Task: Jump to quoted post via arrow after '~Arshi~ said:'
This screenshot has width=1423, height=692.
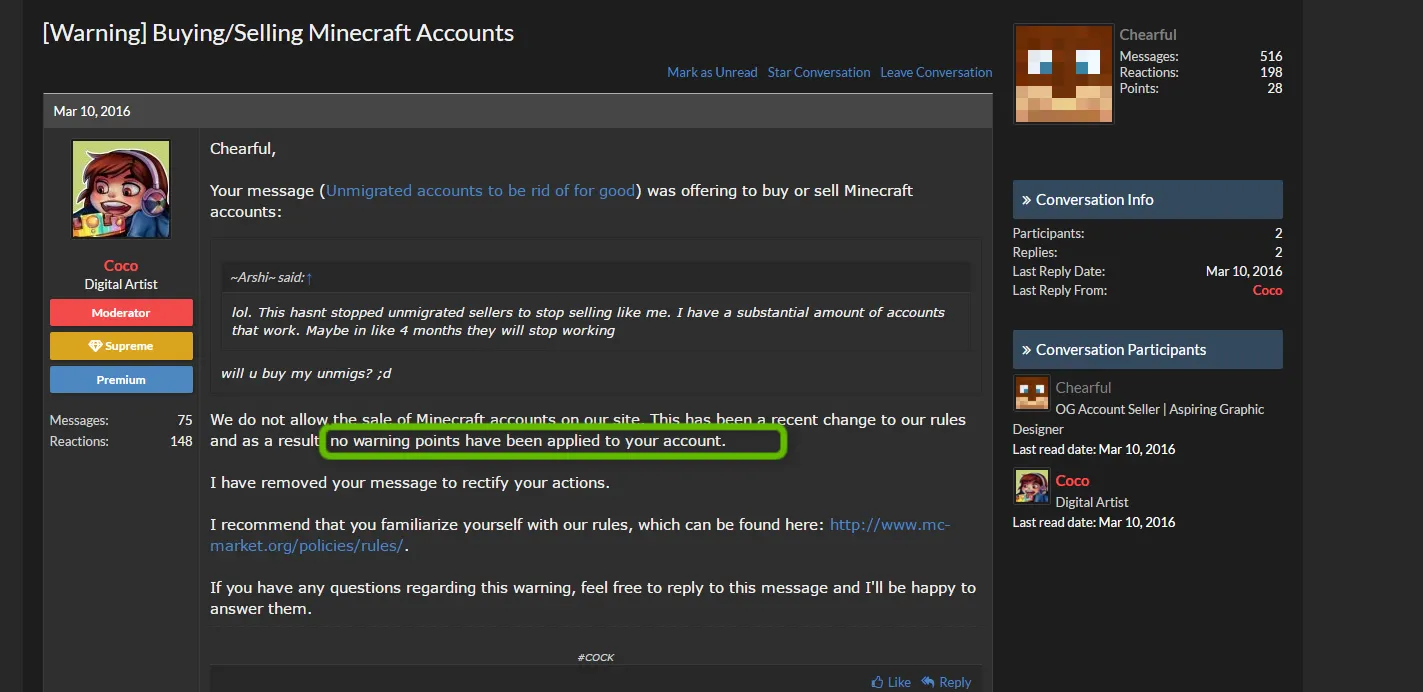Action: click(x=309, y=277)
